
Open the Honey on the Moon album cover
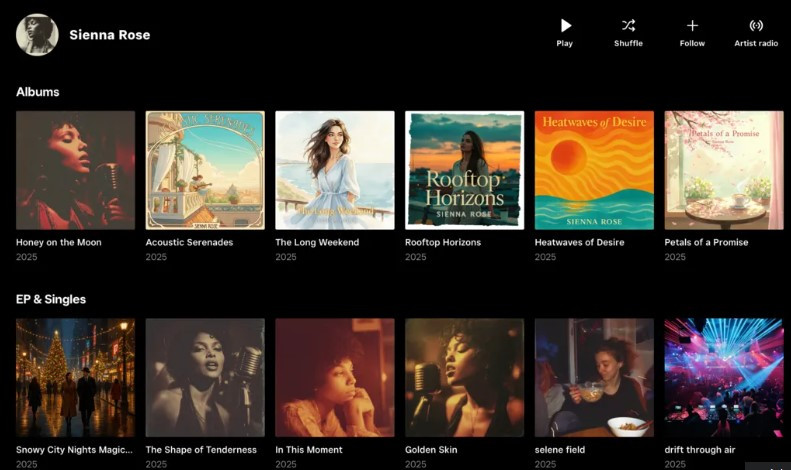click(x=75, y=170)
